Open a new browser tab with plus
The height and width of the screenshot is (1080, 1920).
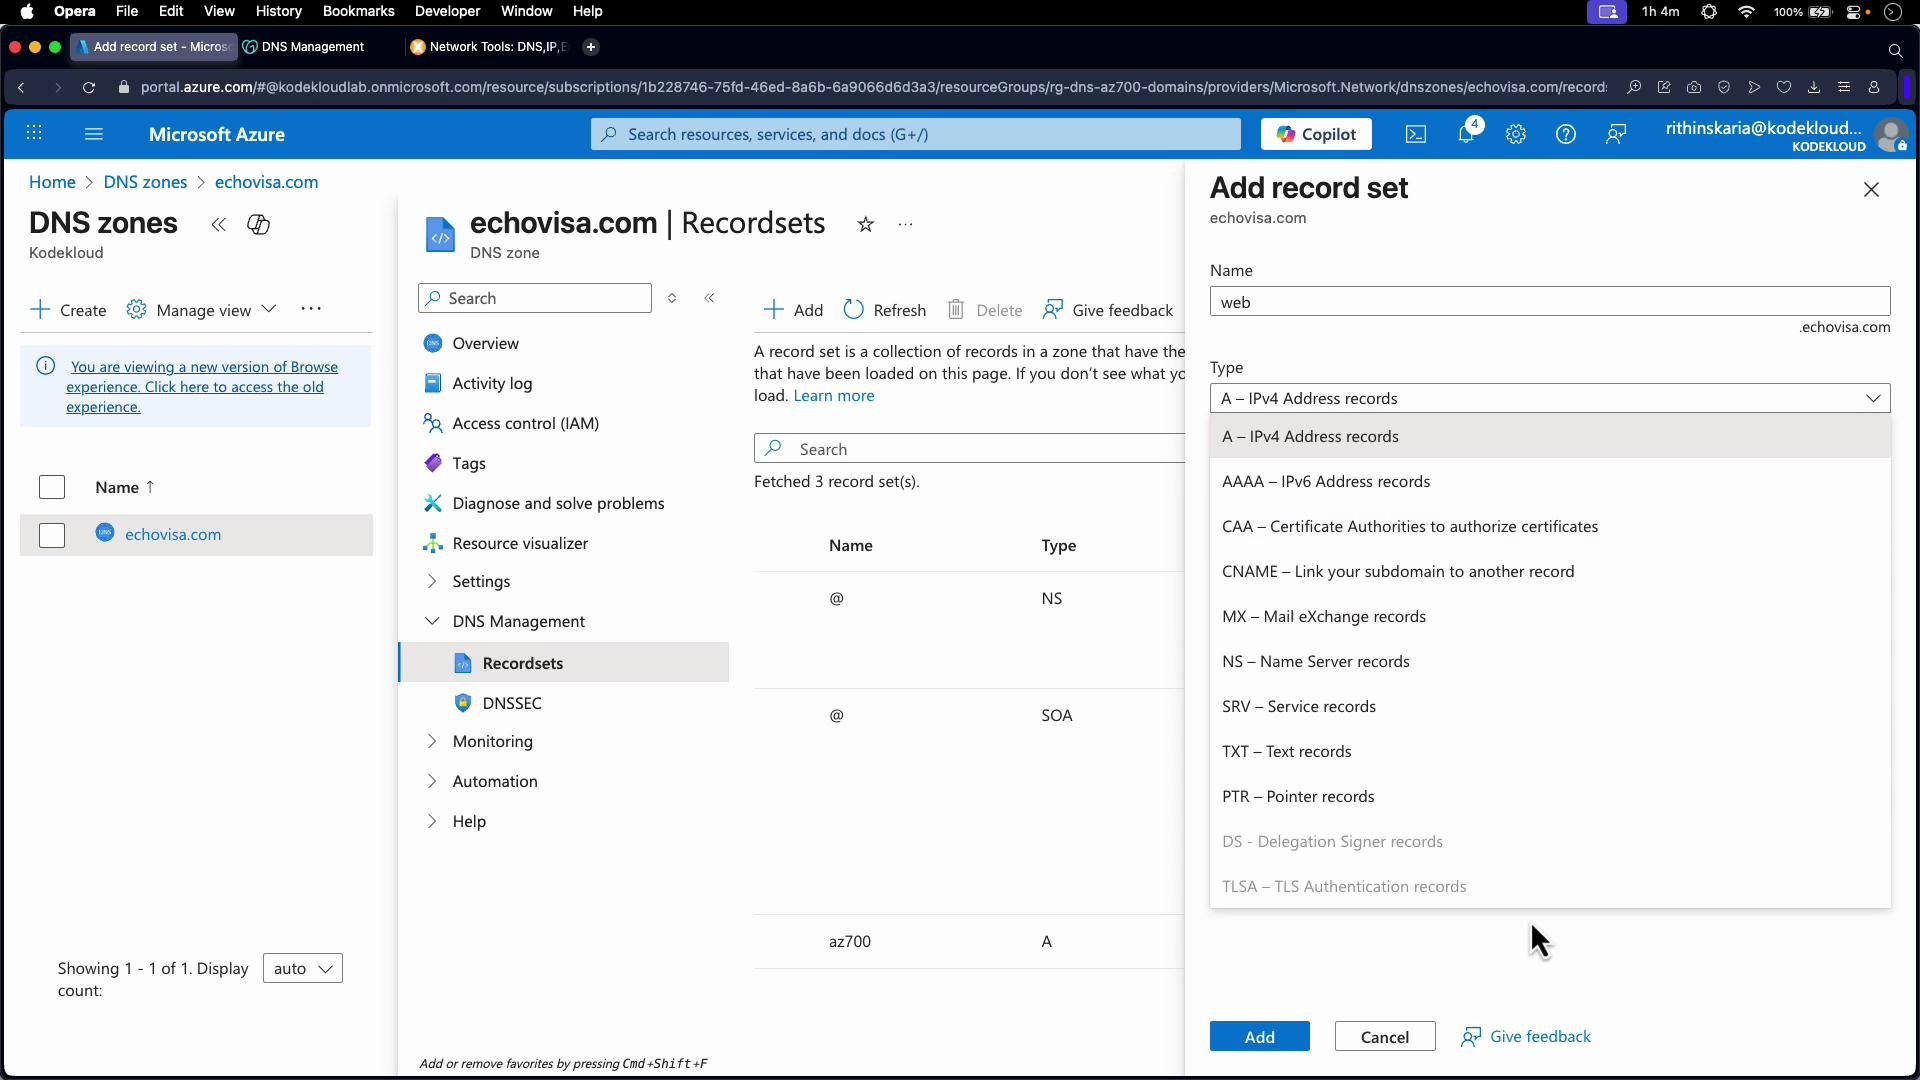click(591, 47)
